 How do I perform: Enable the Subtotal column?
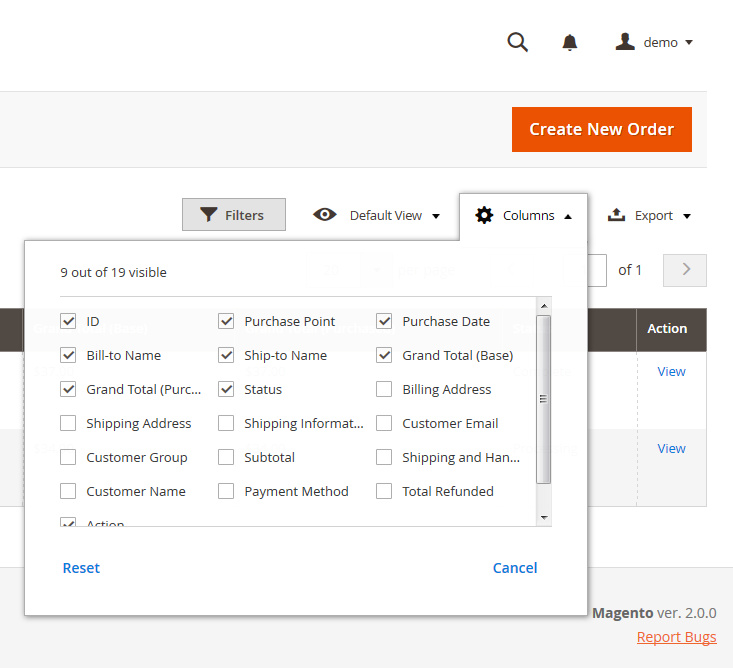(226, 457)
